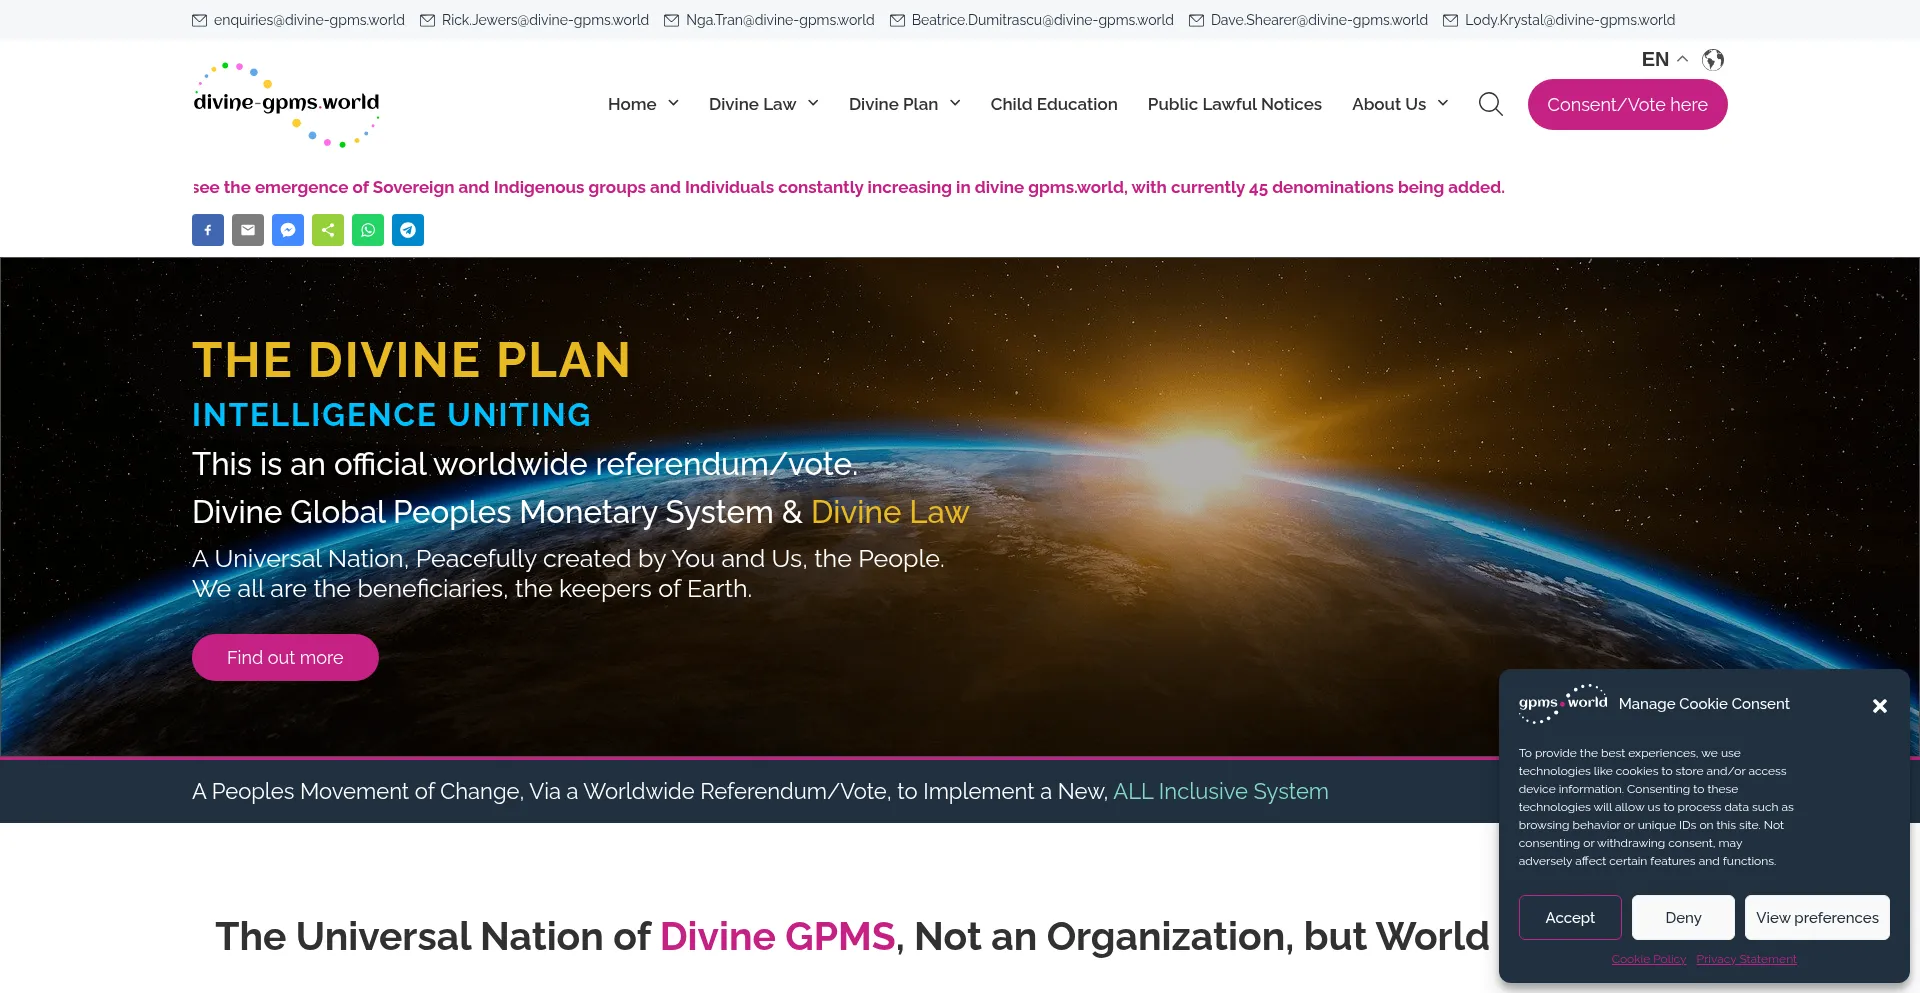Image resolution: width=1920 pixels, height=993 pixels.
Task: Click envelope icon beside Rick.Jewers email
Action: 428,20
